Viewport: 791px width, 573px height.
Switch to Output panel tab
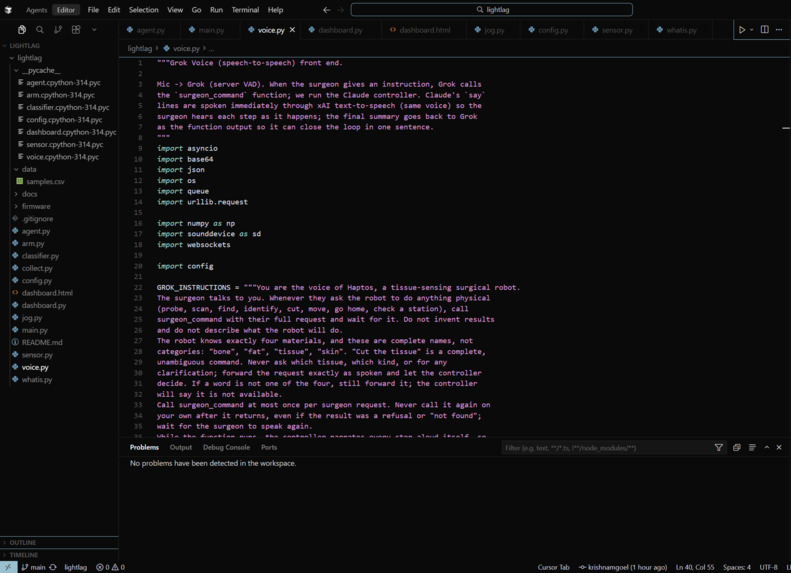click(x=181, y=447)
